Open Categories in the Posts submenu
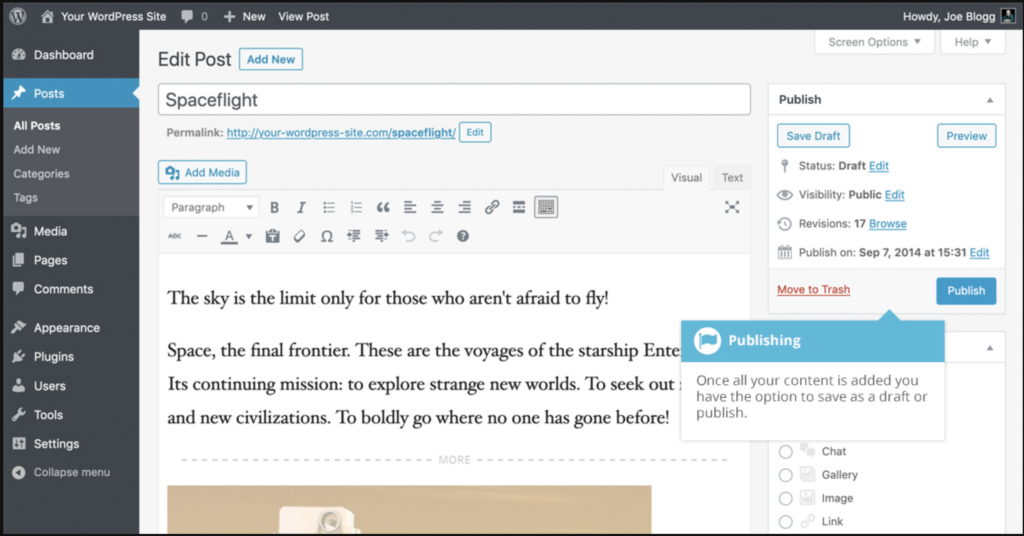 pyautogui.click(x=41, y=174)
